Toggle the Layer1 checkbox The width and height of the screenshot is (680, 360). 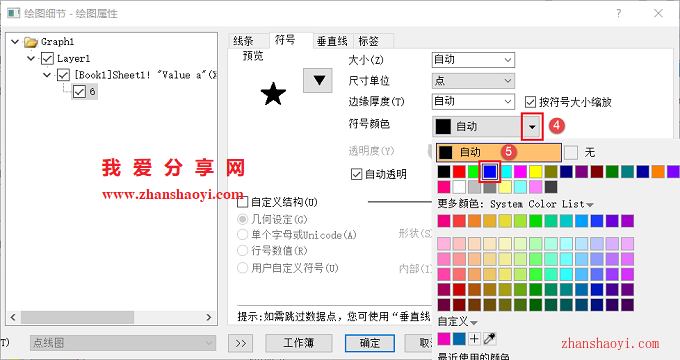47,59
